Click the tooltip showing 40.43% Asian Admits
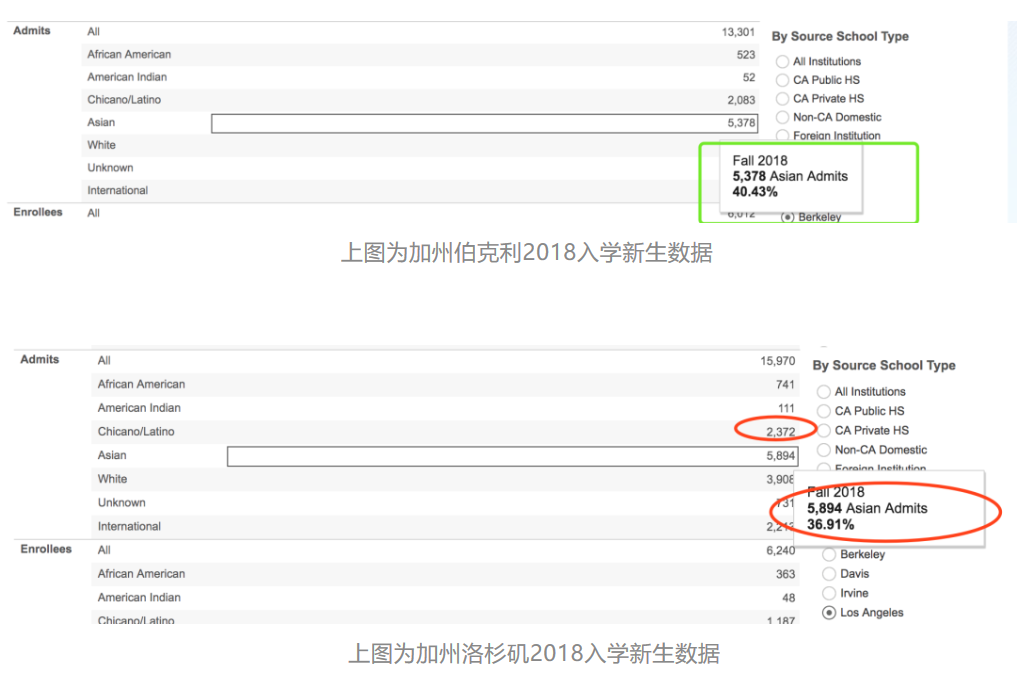The image size is (1026, 675). coord(789,177)
